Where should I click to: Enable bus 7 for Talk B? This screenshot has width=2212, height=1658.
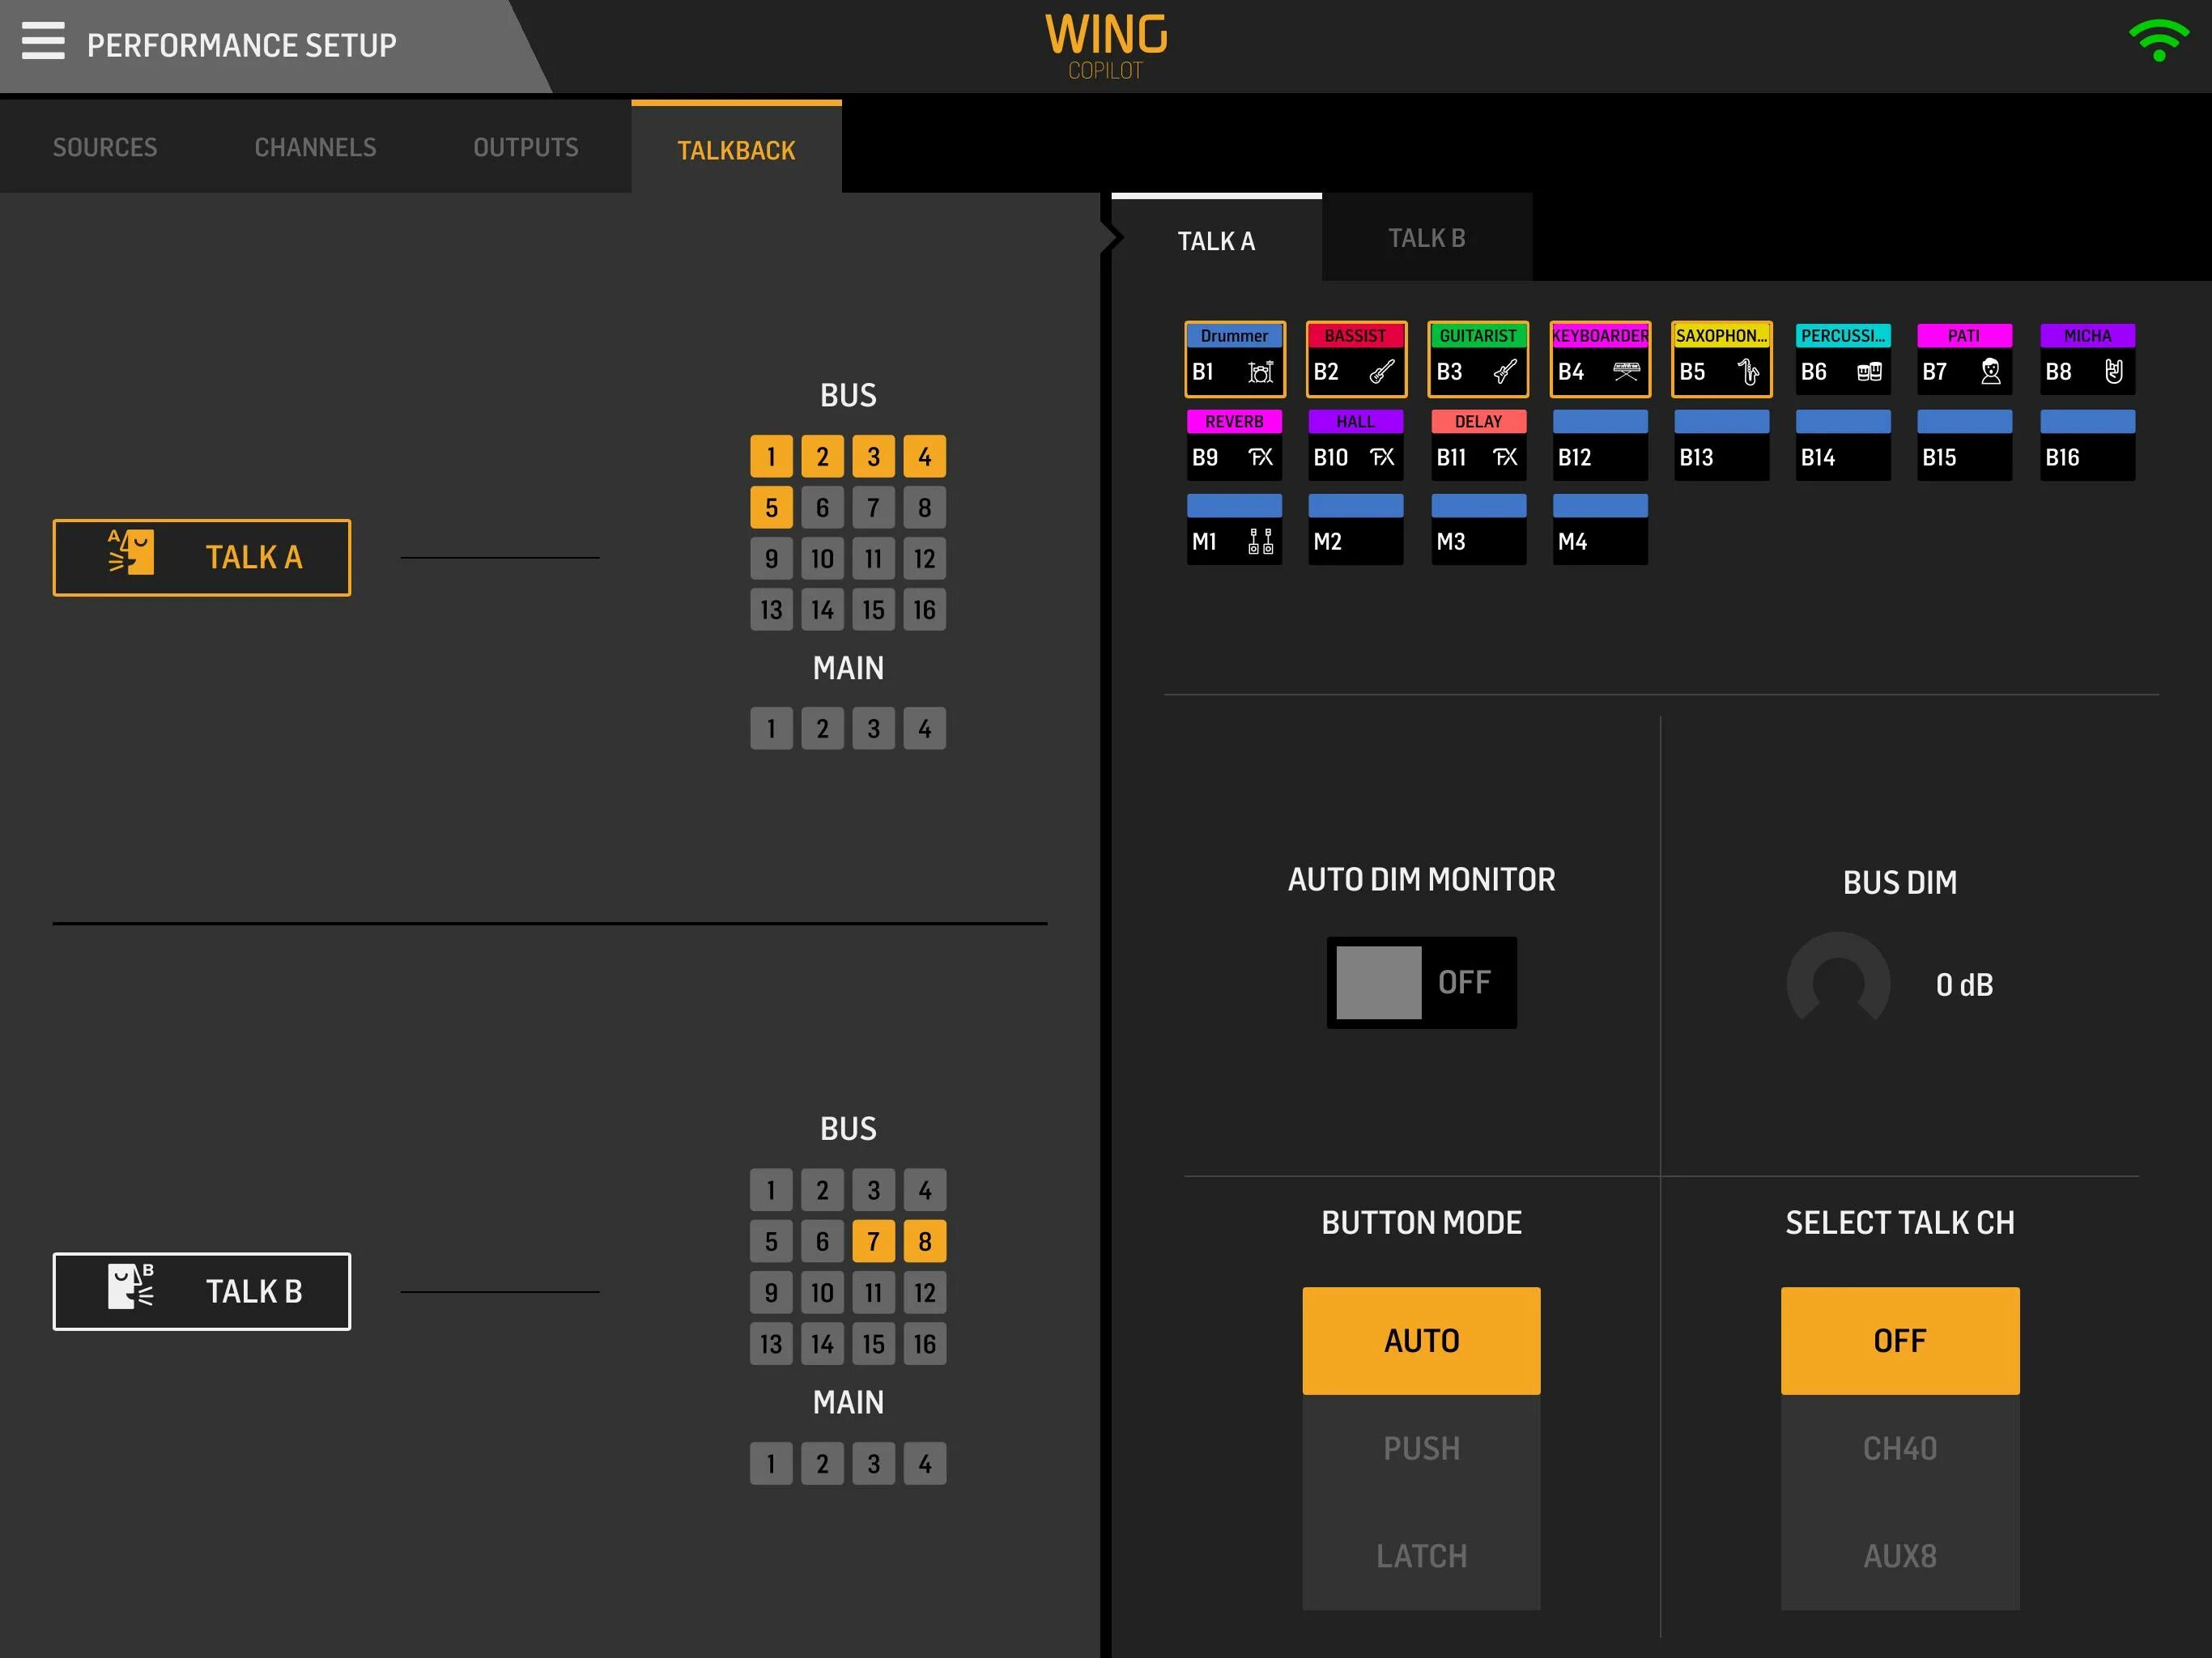pyautogui.click(x=871, y=1242)
